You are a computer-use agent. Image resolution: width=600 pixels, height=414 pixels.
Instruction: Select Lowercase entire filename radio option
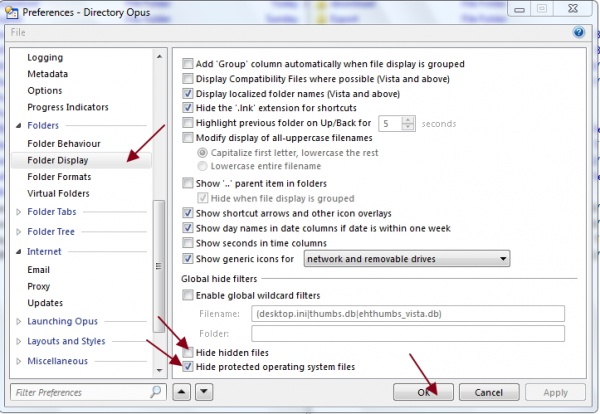coord(202,166)
